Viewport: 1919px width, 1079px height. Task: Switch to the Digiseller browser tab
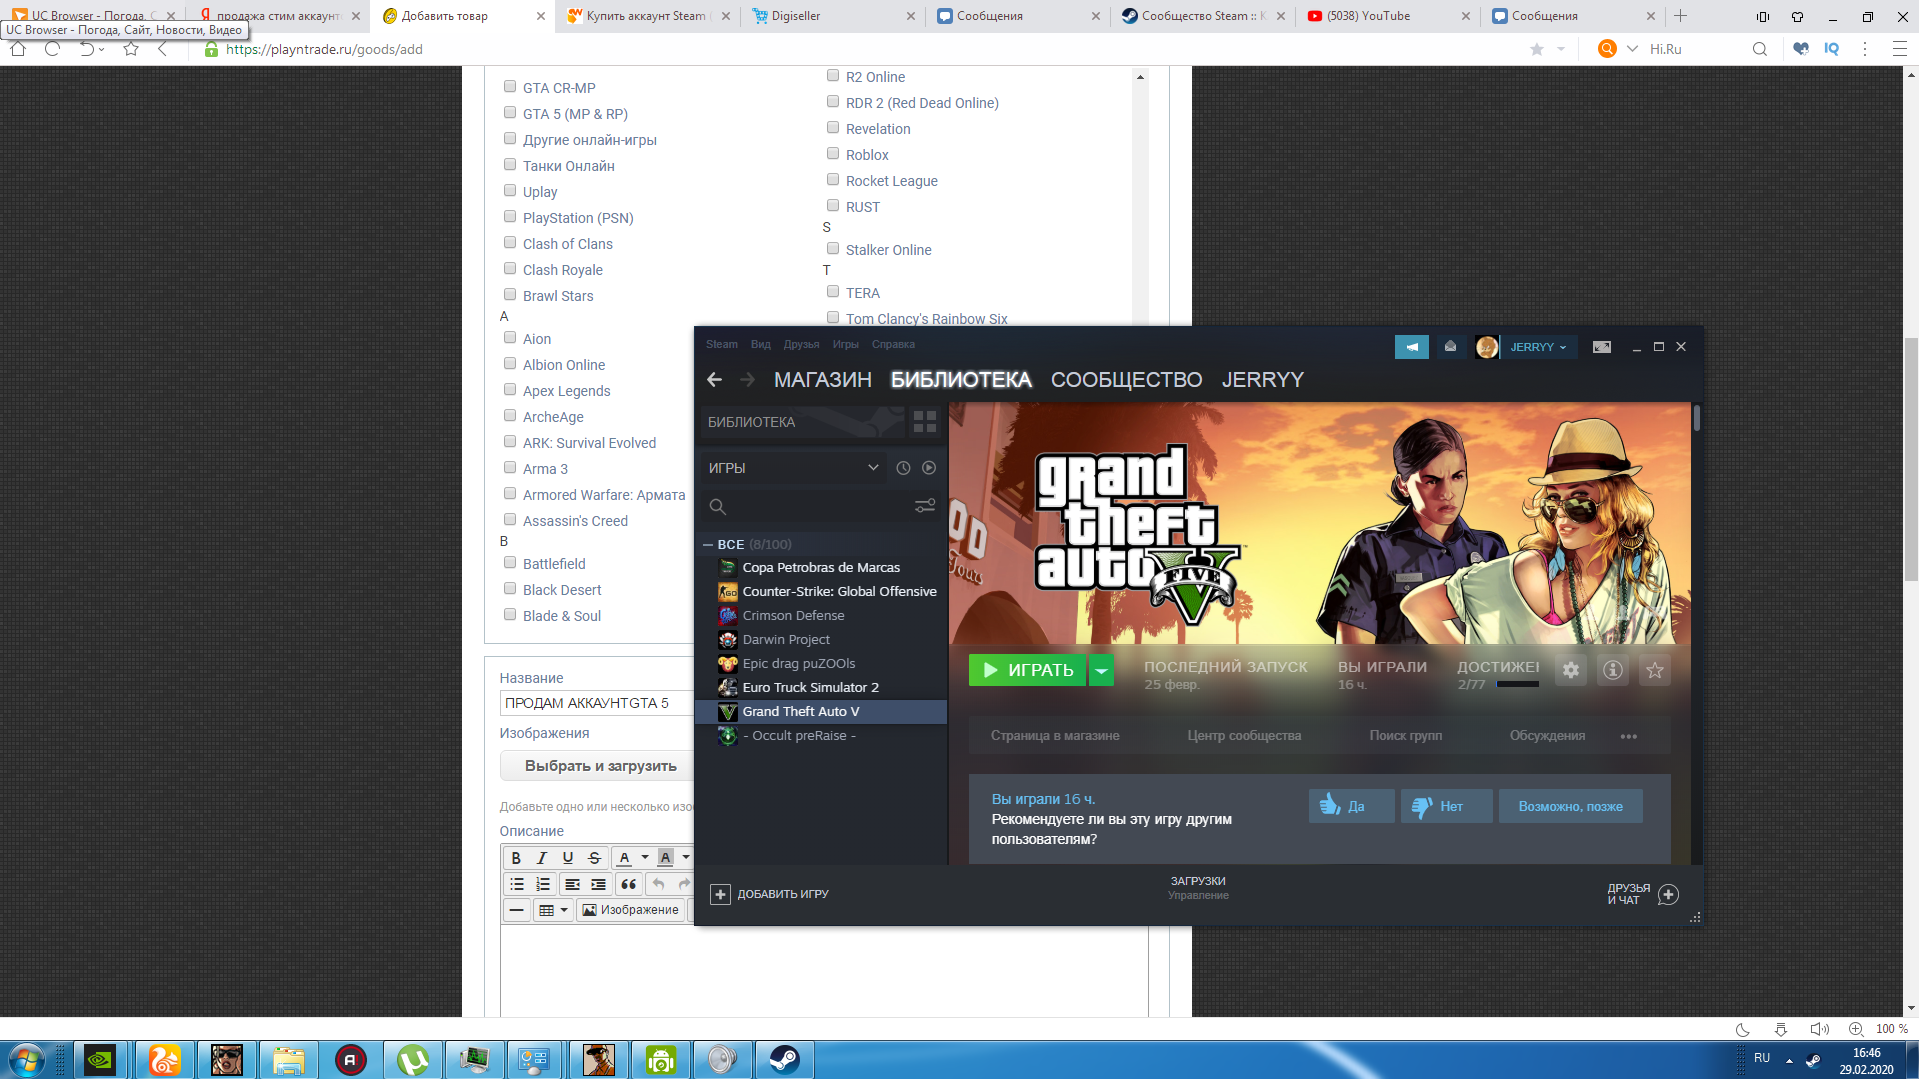pyautogui.click(x=833, y=16)
